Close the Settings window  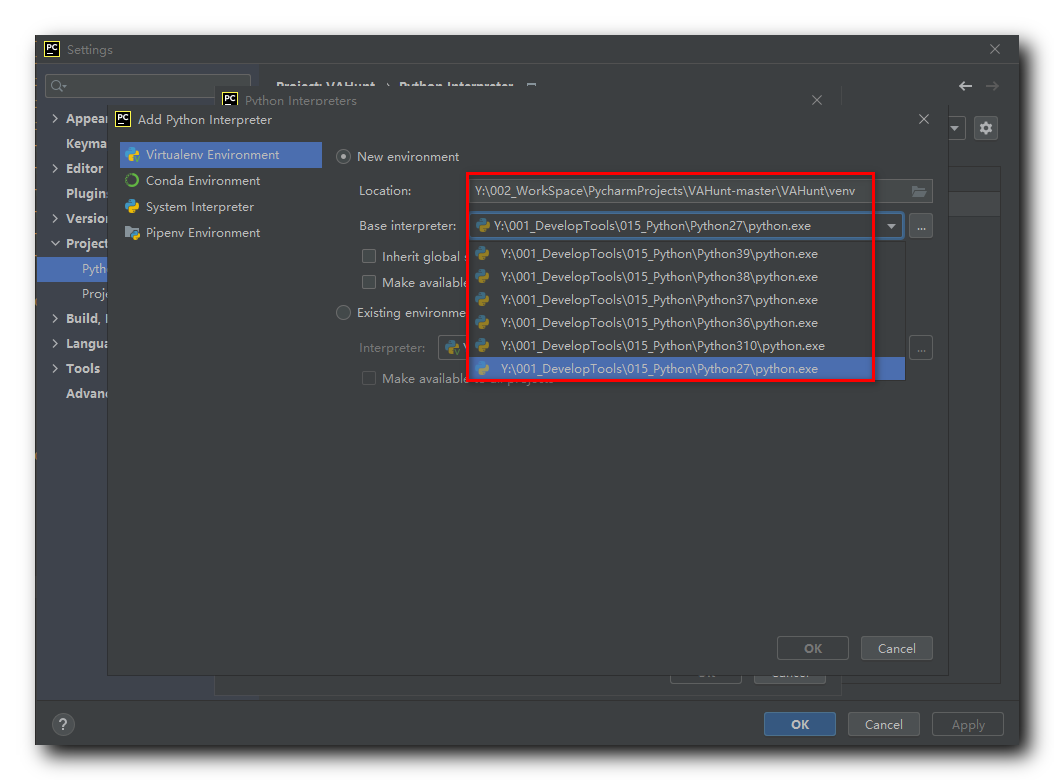coord(995,49)
